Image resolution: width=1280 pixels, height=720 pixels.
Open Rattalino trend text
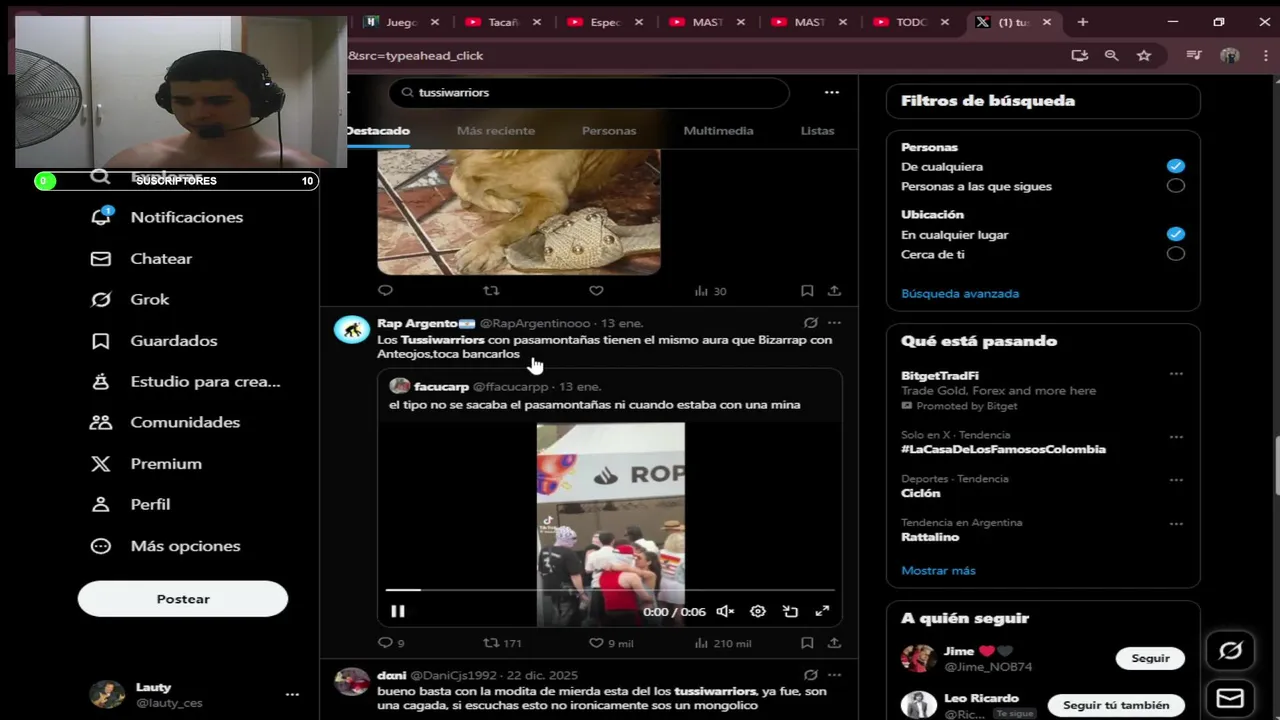[930, 537]
